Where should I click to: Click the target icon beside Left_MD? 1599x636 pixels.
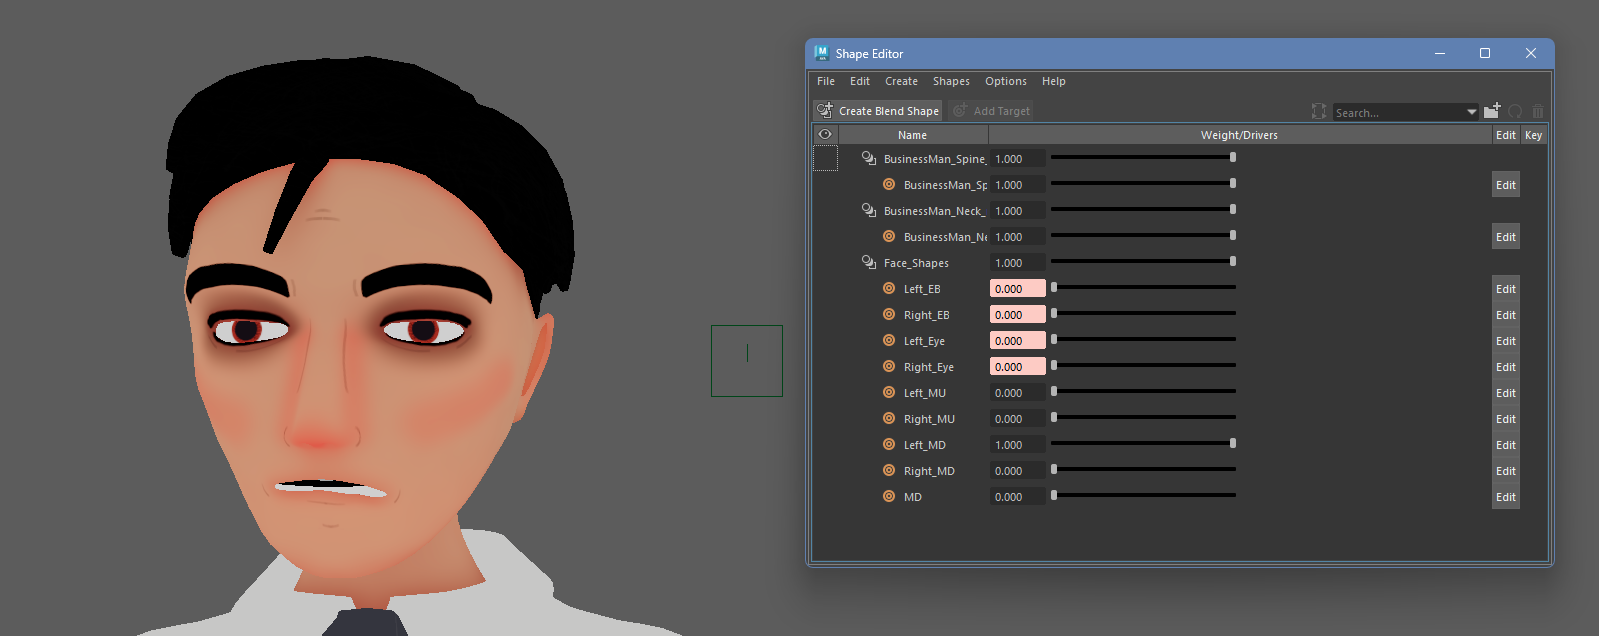tap(889, 444)
